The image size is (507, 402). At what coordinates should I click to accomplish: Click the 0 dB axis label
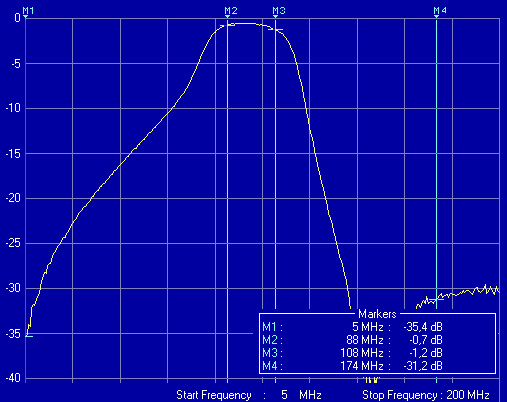tap(17, 18)
